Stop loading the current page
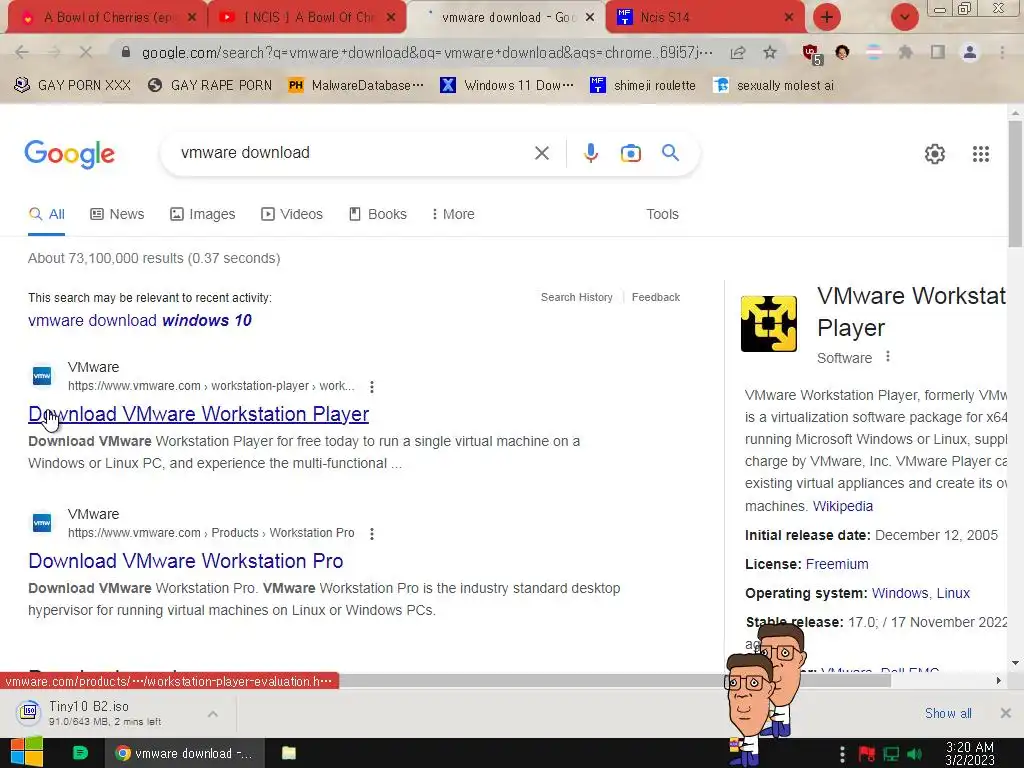Image resolution: width=1024 pixels, height=768 pixels. [x=86, y=52]
